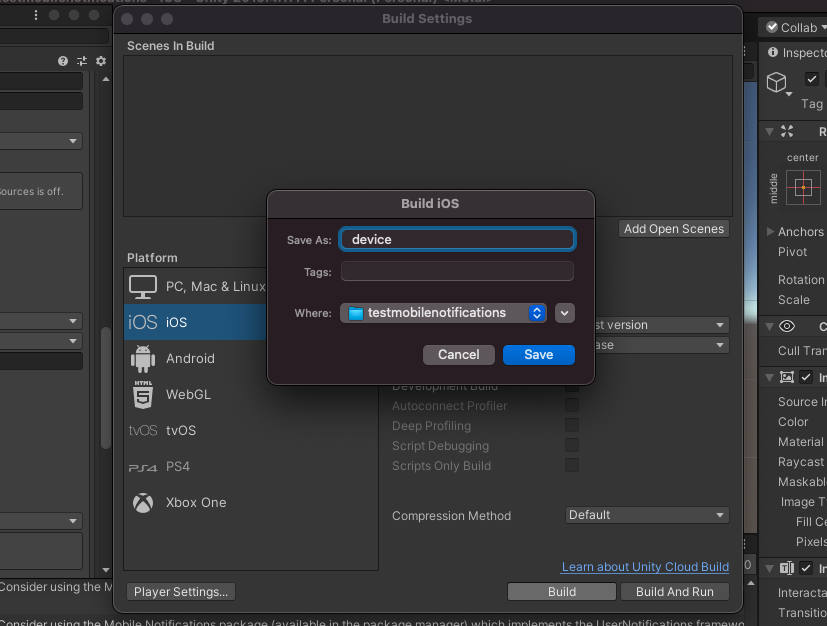The width and height of the screenshot is (827, 626).
Task: Click the Rect Transform component icon
Action: coord(787,131)
